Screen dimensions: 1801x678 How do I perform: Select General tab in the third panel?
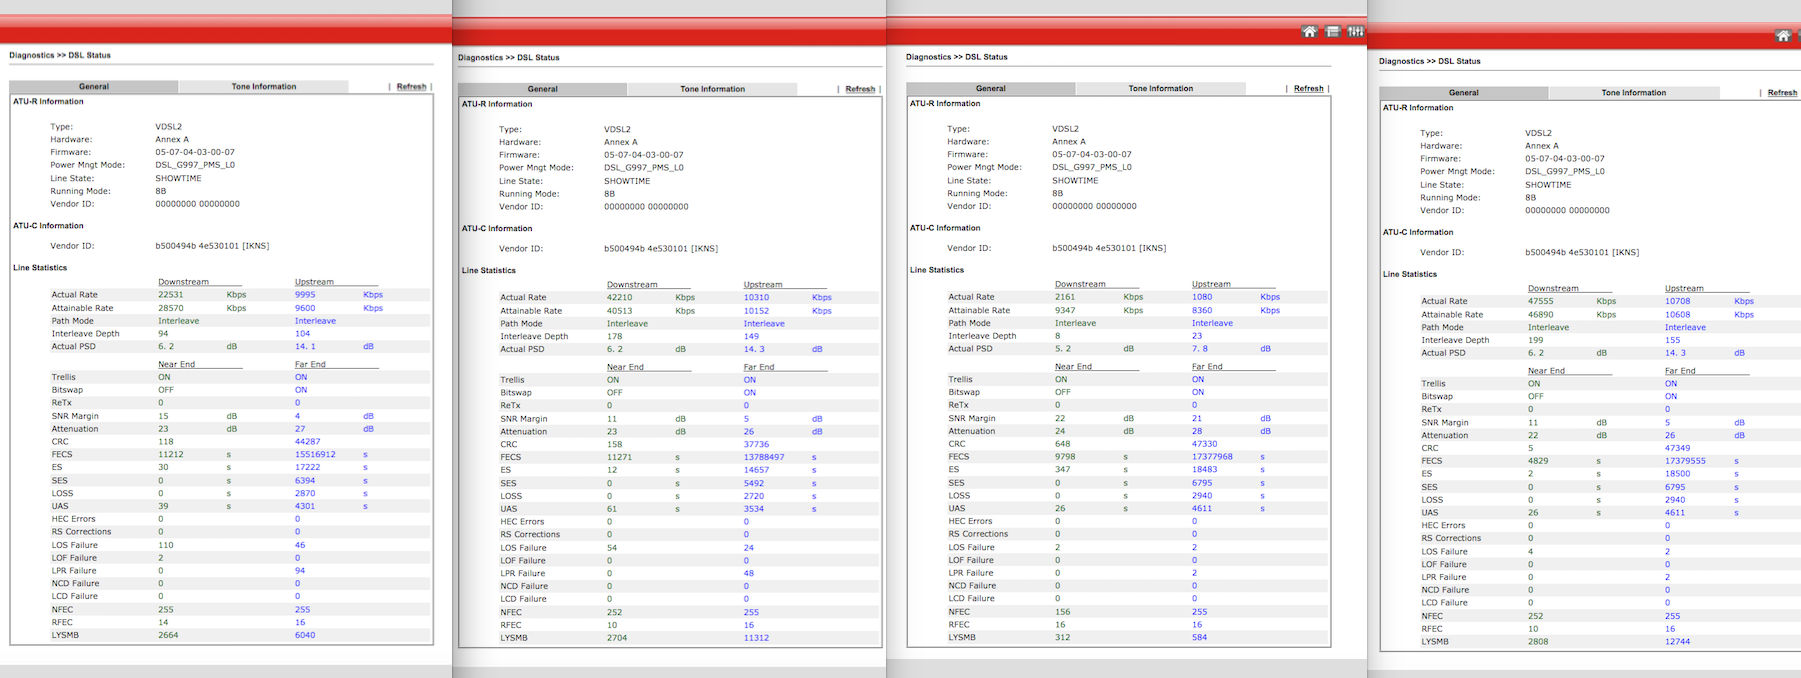pos(990,88)
